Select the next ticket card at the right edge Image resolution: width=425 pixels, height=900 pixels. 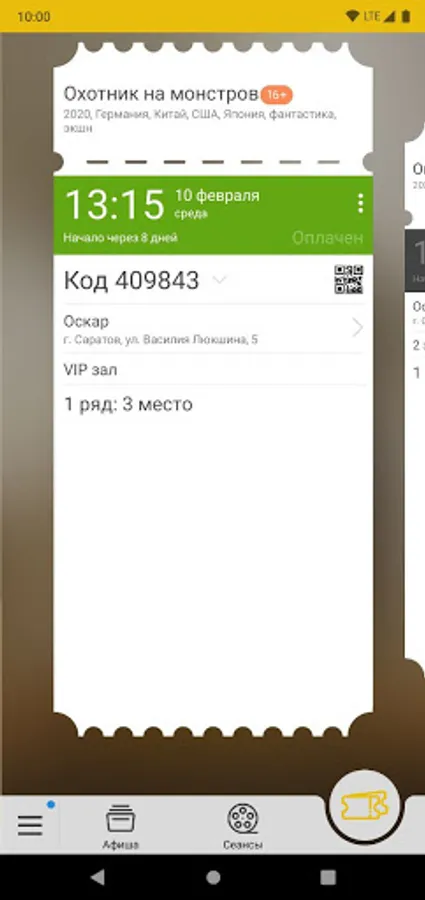tap(415, 402)
